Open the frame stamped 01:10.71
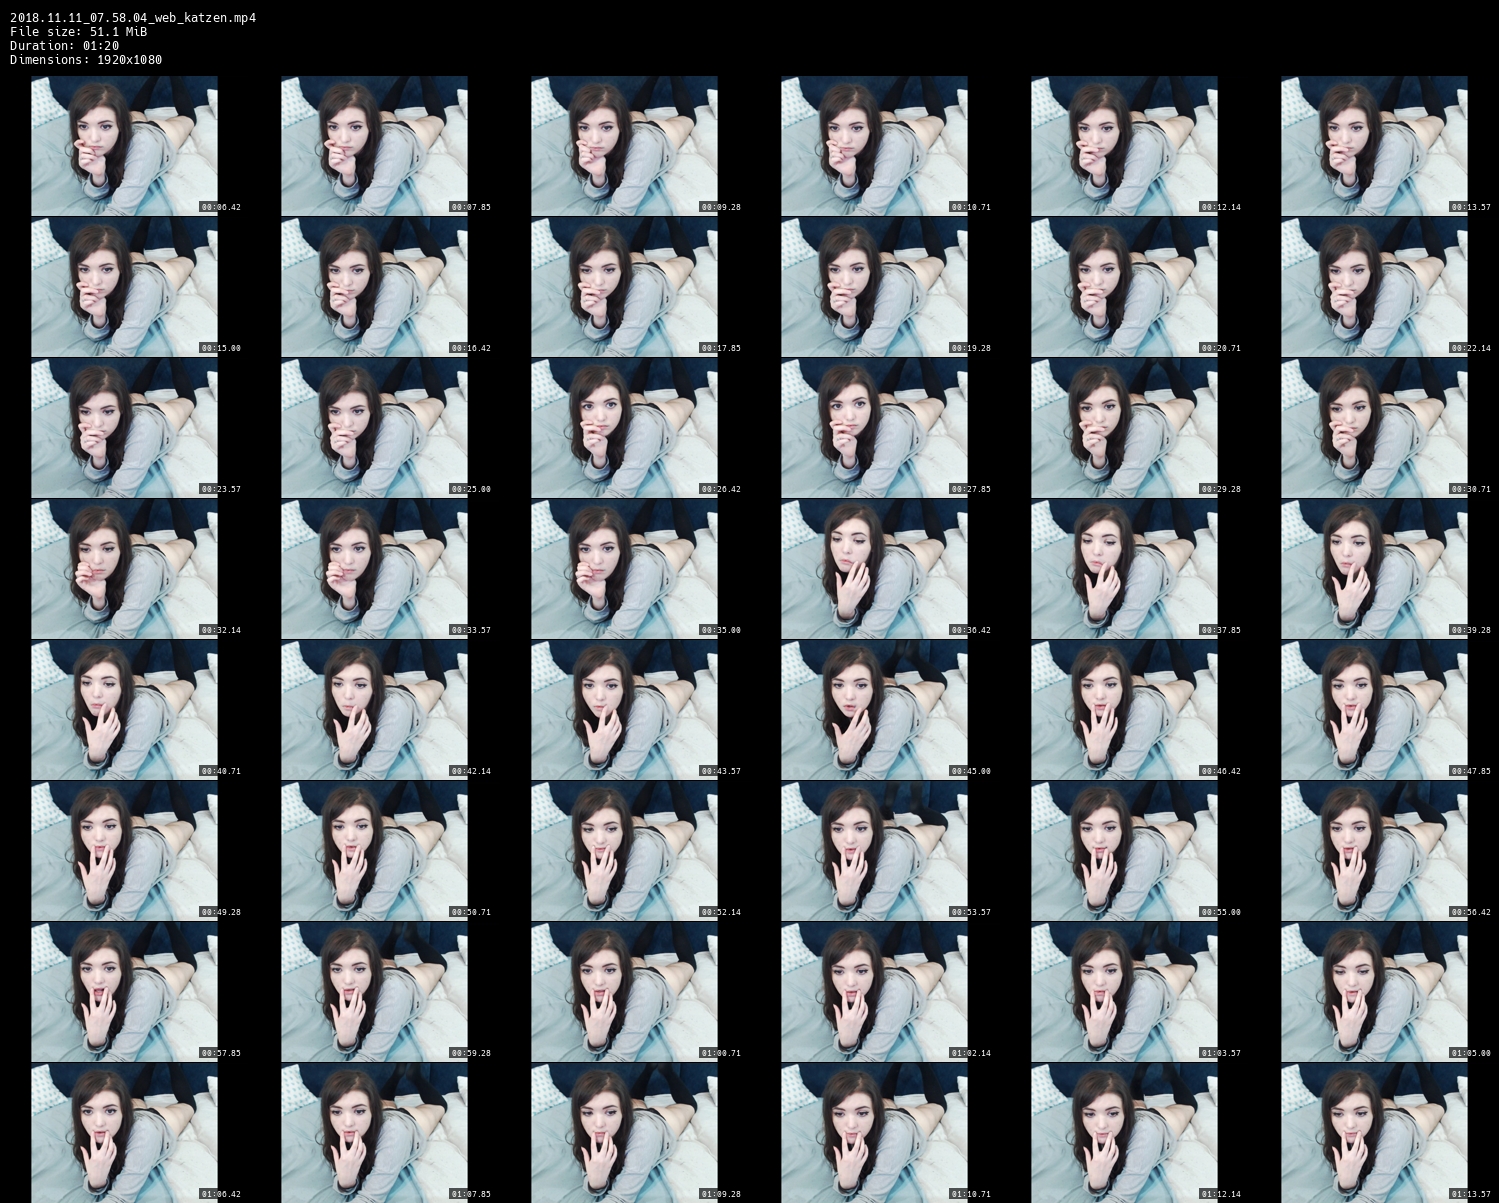Viewport: 1499px width, 1203px height. pyautogui.click(x=875, y=1133)
